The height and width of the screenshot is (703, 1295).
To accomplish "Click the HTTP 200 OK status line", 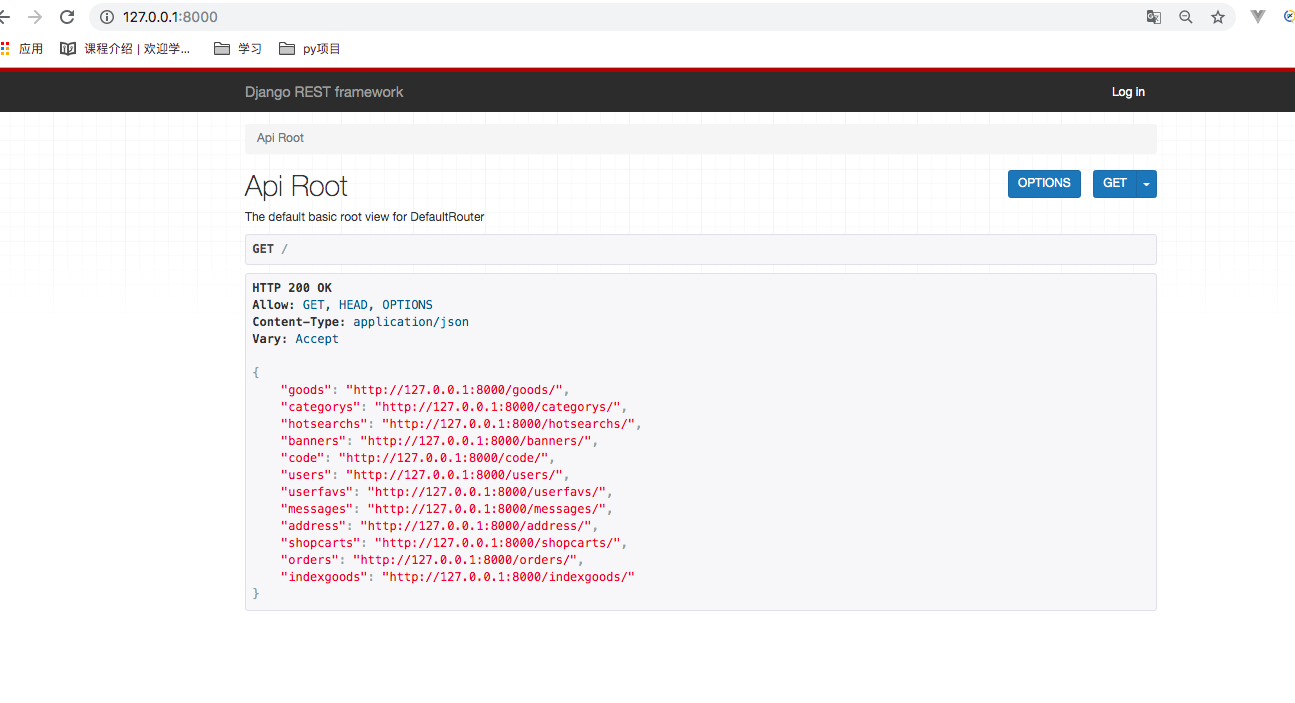I will [x=292, y=288].
